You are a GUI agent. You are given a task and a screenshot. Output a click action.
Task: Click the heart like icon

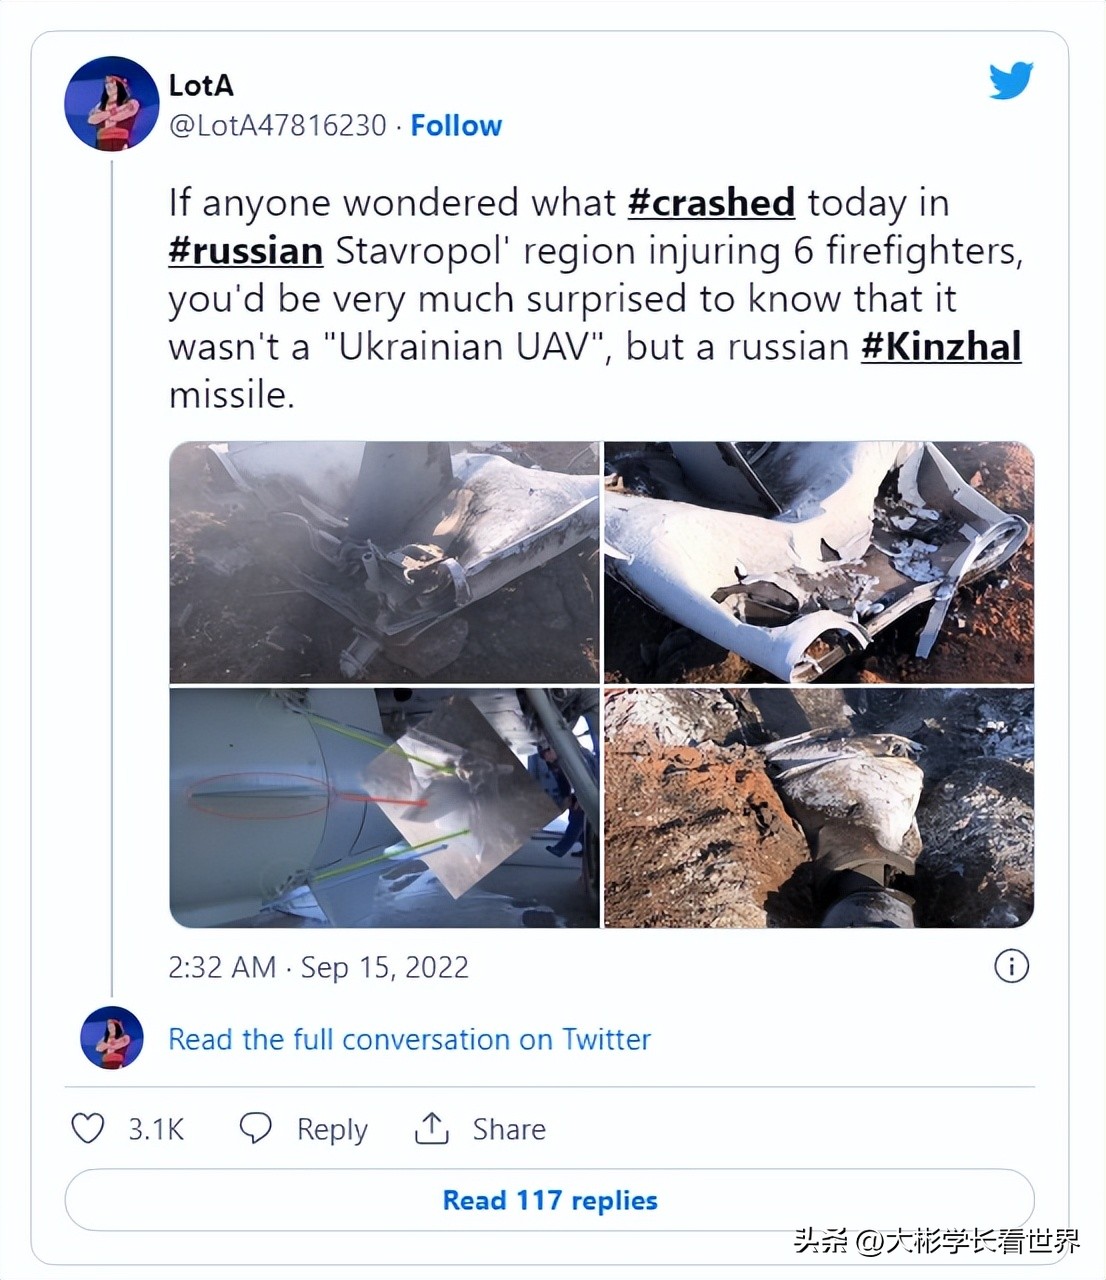[88, 1128]
